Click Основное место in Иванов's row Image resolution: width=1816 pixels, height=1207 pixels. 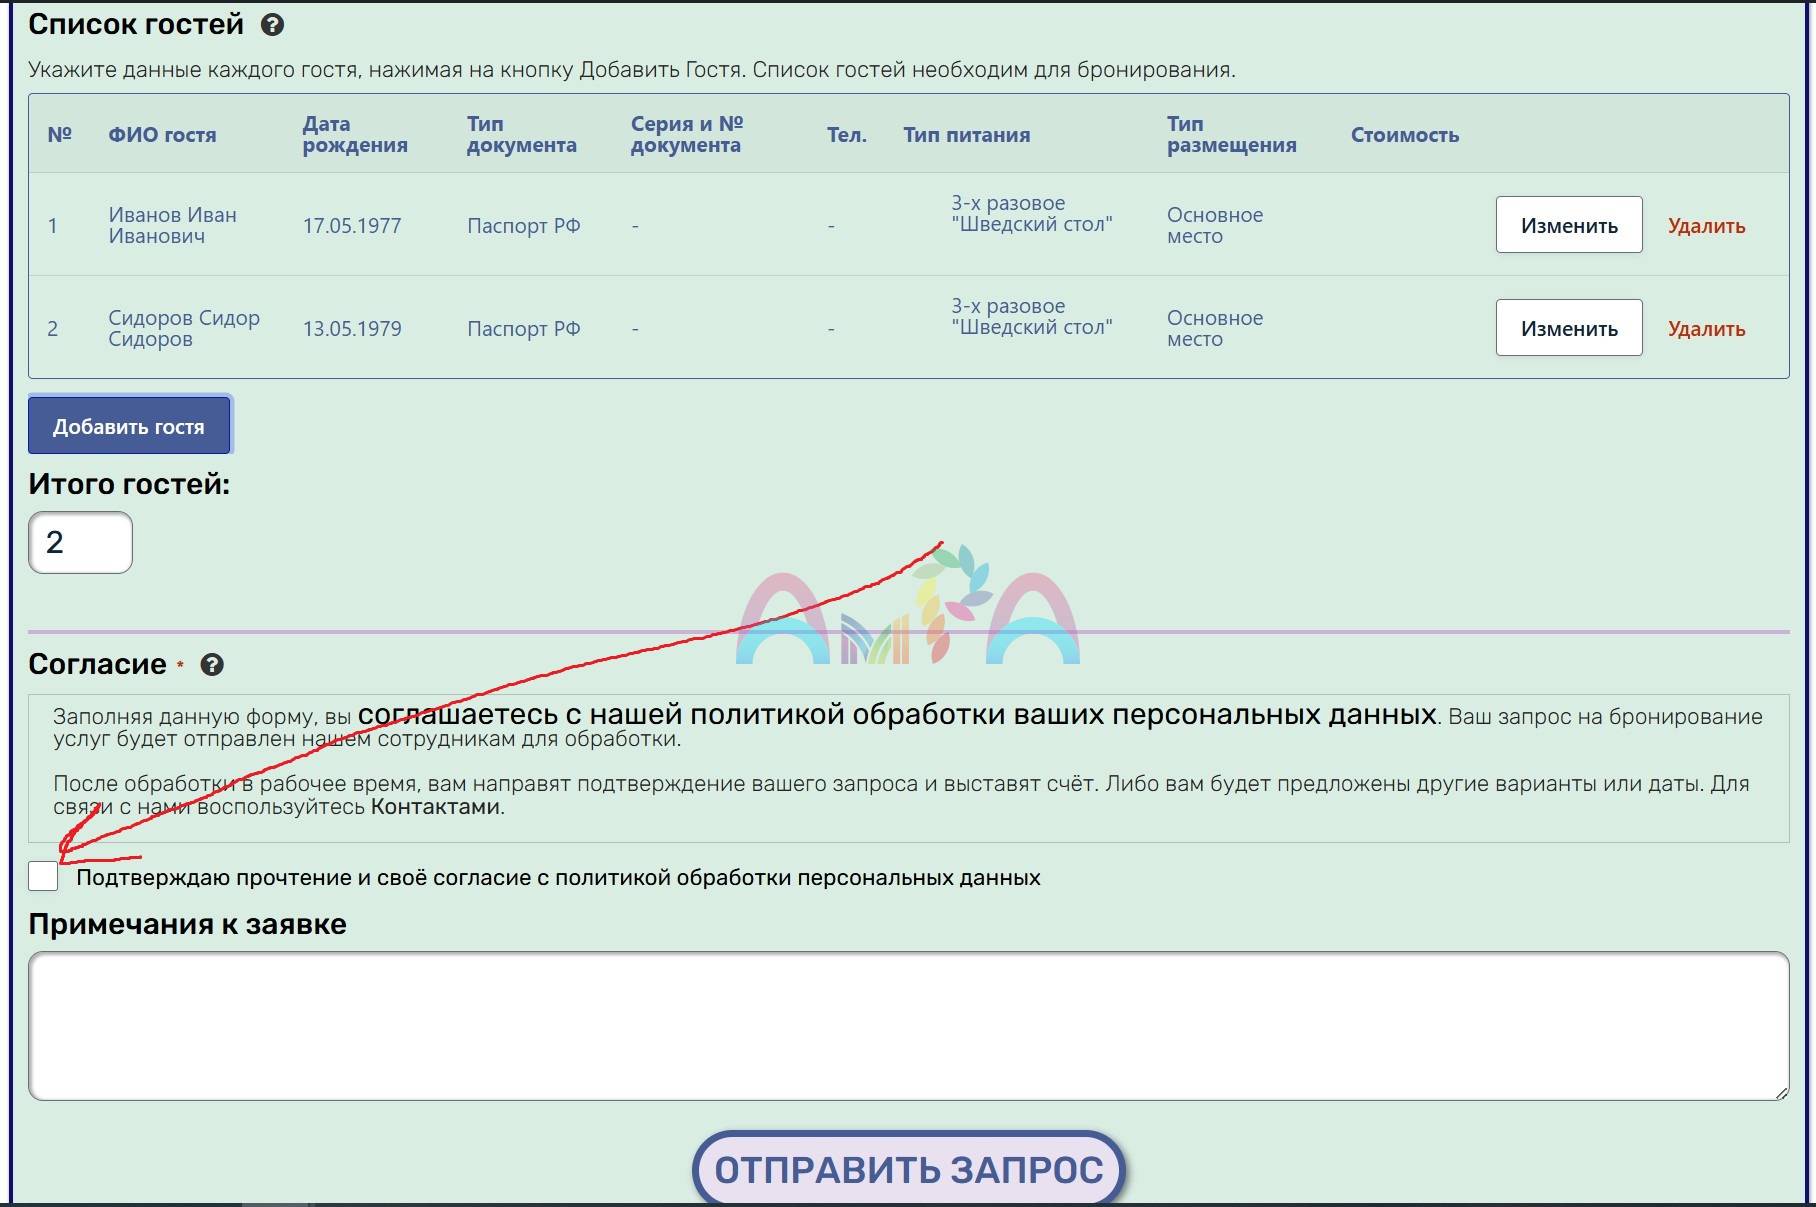pyautogui.click(x=1214, y=225)
